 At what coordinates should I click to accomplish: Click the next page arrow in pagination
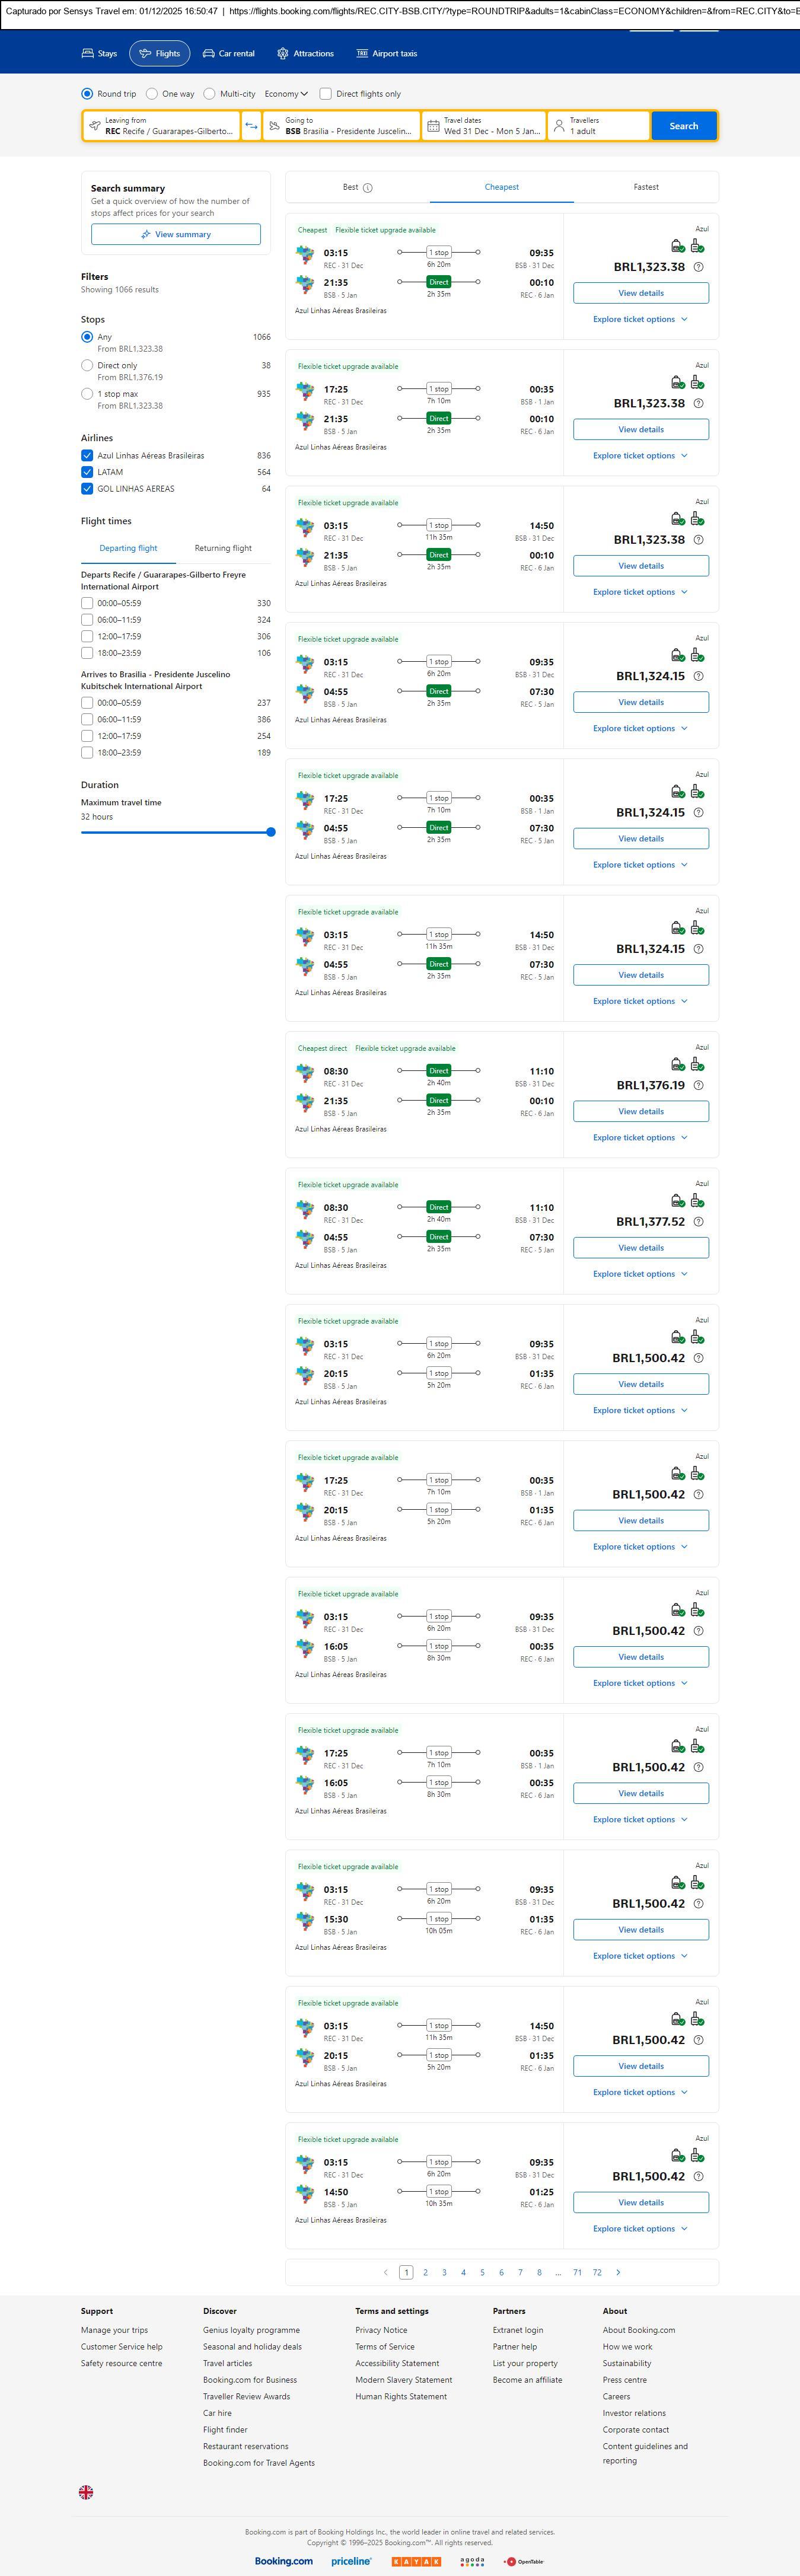pyautogui.click(x=618, y=2272)
